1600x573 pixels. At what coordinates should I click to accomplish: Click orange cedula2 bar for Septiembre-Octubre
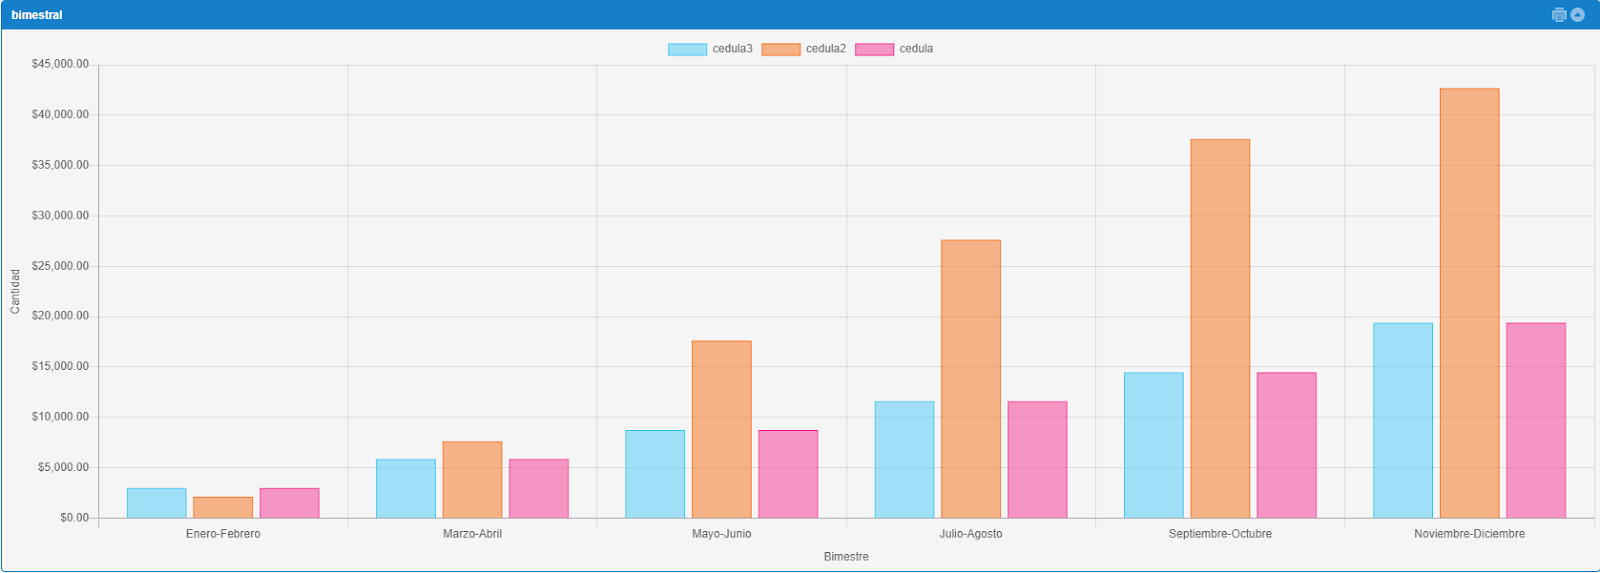coord(1220,329)
